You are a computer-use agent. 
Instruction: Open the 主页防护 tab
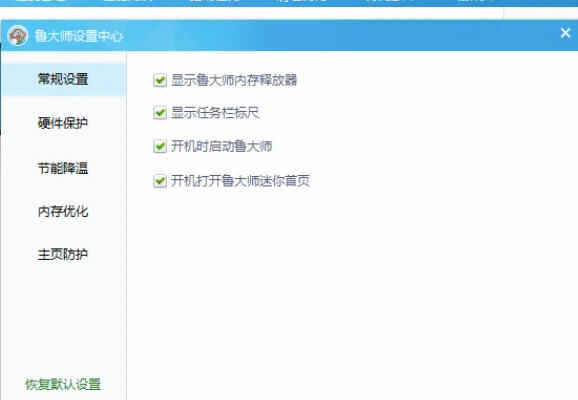(x=63, y=254)
